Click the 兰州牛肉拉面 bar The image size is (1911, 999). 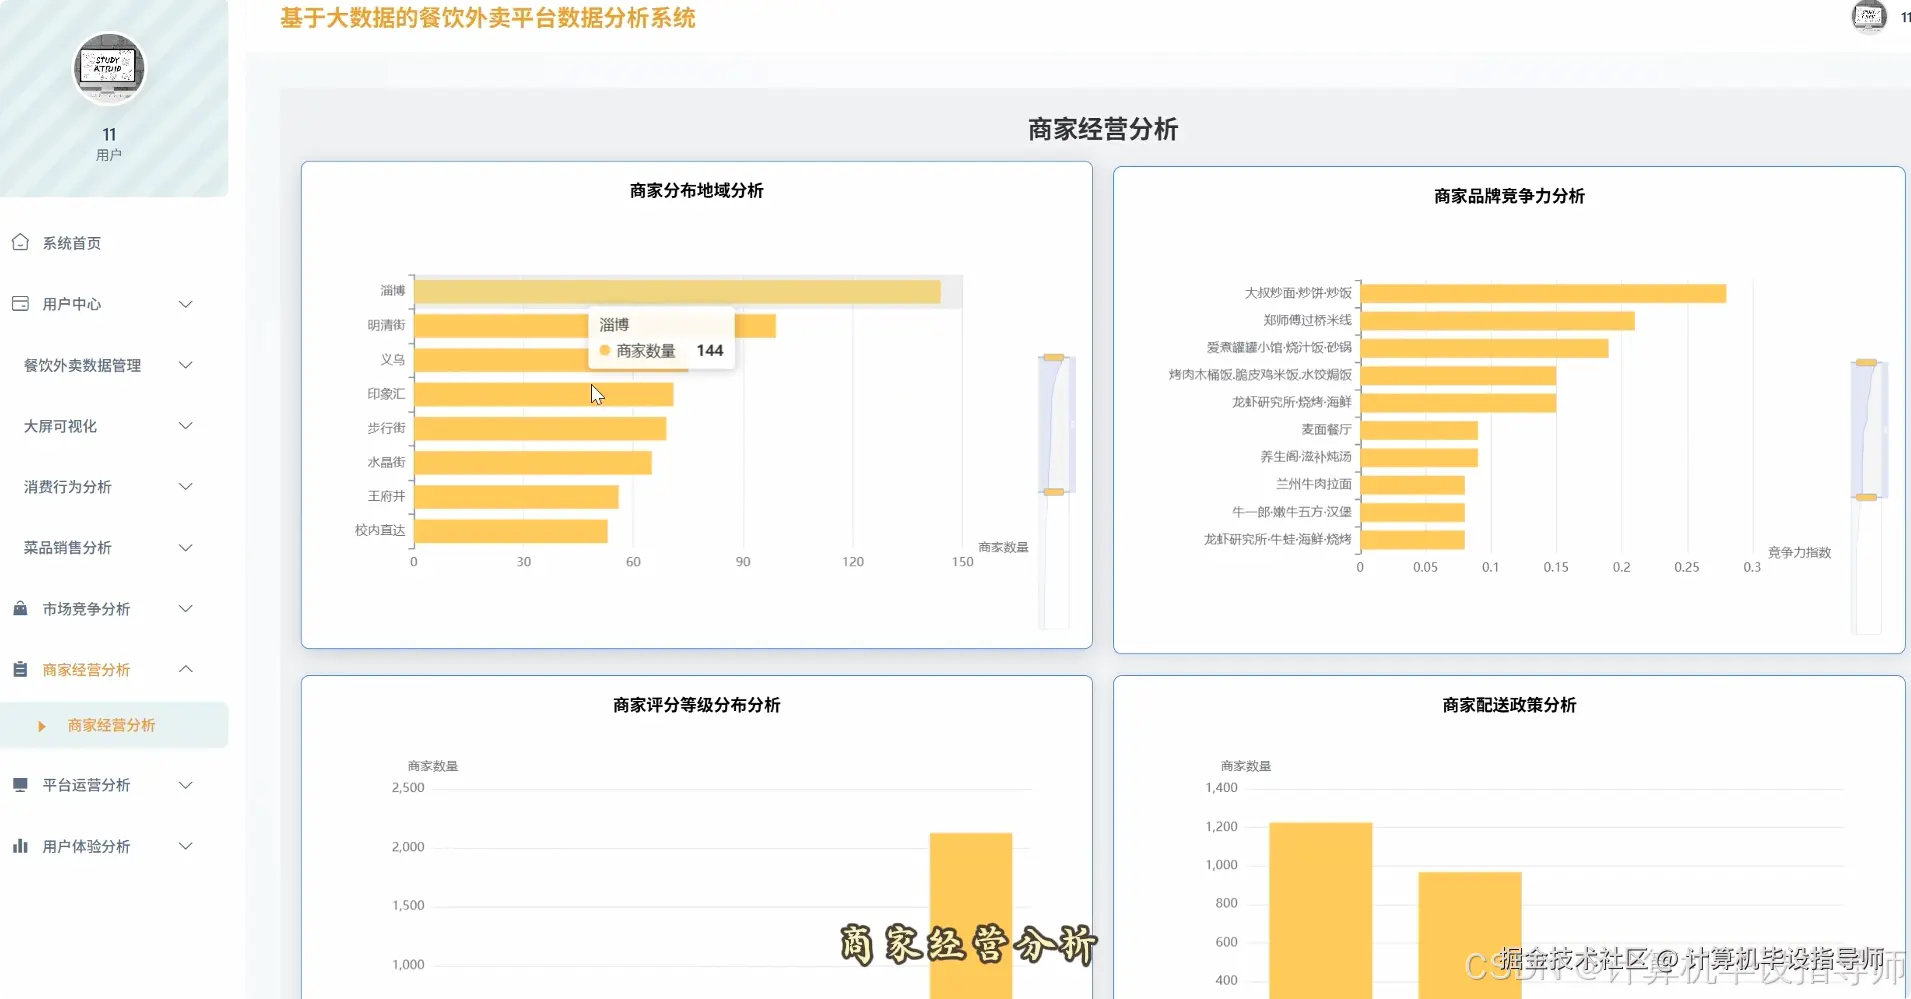tap(1413, 485)
